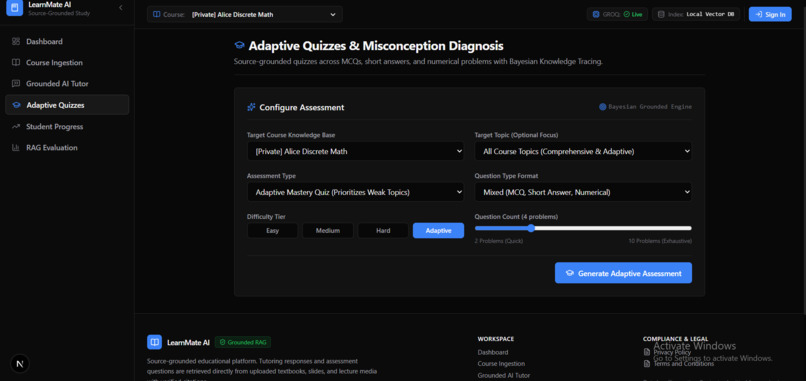This screenshot has width=806, height=381.
Task: Click the RAG Evaluation bar chart icon
Action: [16, 148]
